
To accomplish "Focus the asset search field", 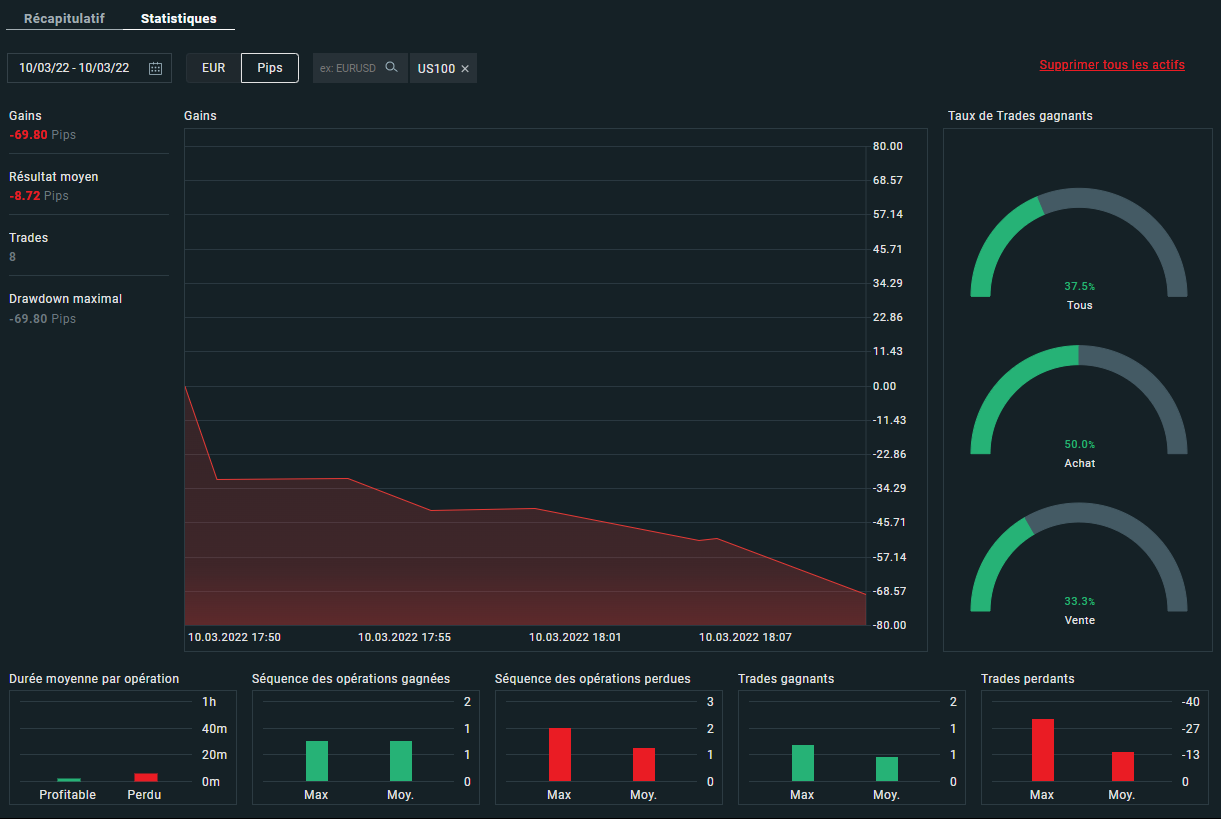I will click(348, 68).
